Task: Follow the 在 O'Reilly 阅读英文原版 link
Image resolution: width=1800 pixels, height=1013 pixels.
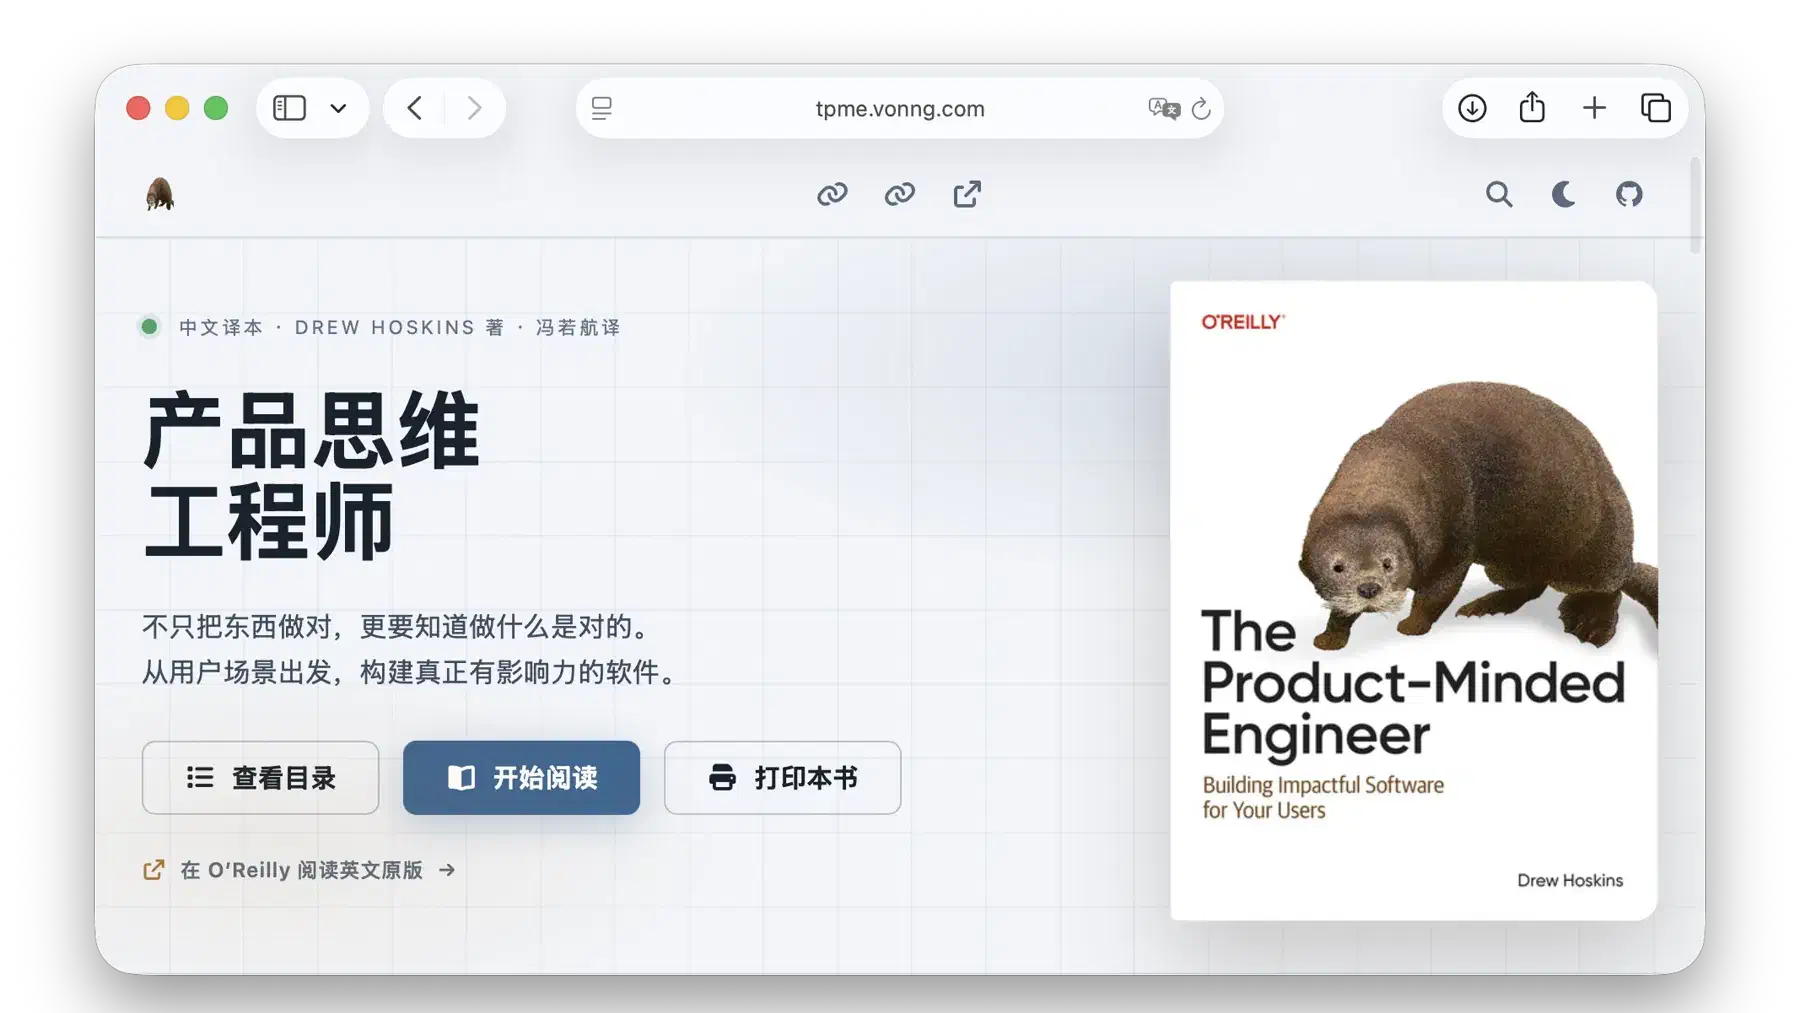Action: coord(299,870)
